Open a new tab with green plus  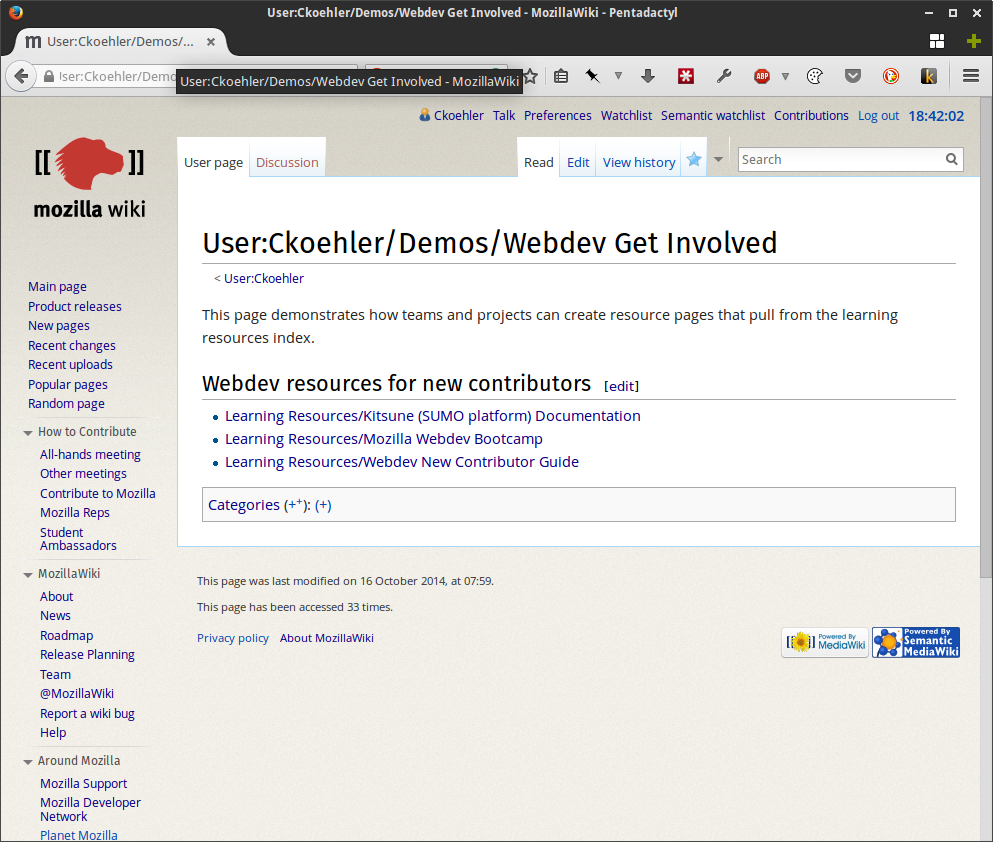click(x=974, y=42)
